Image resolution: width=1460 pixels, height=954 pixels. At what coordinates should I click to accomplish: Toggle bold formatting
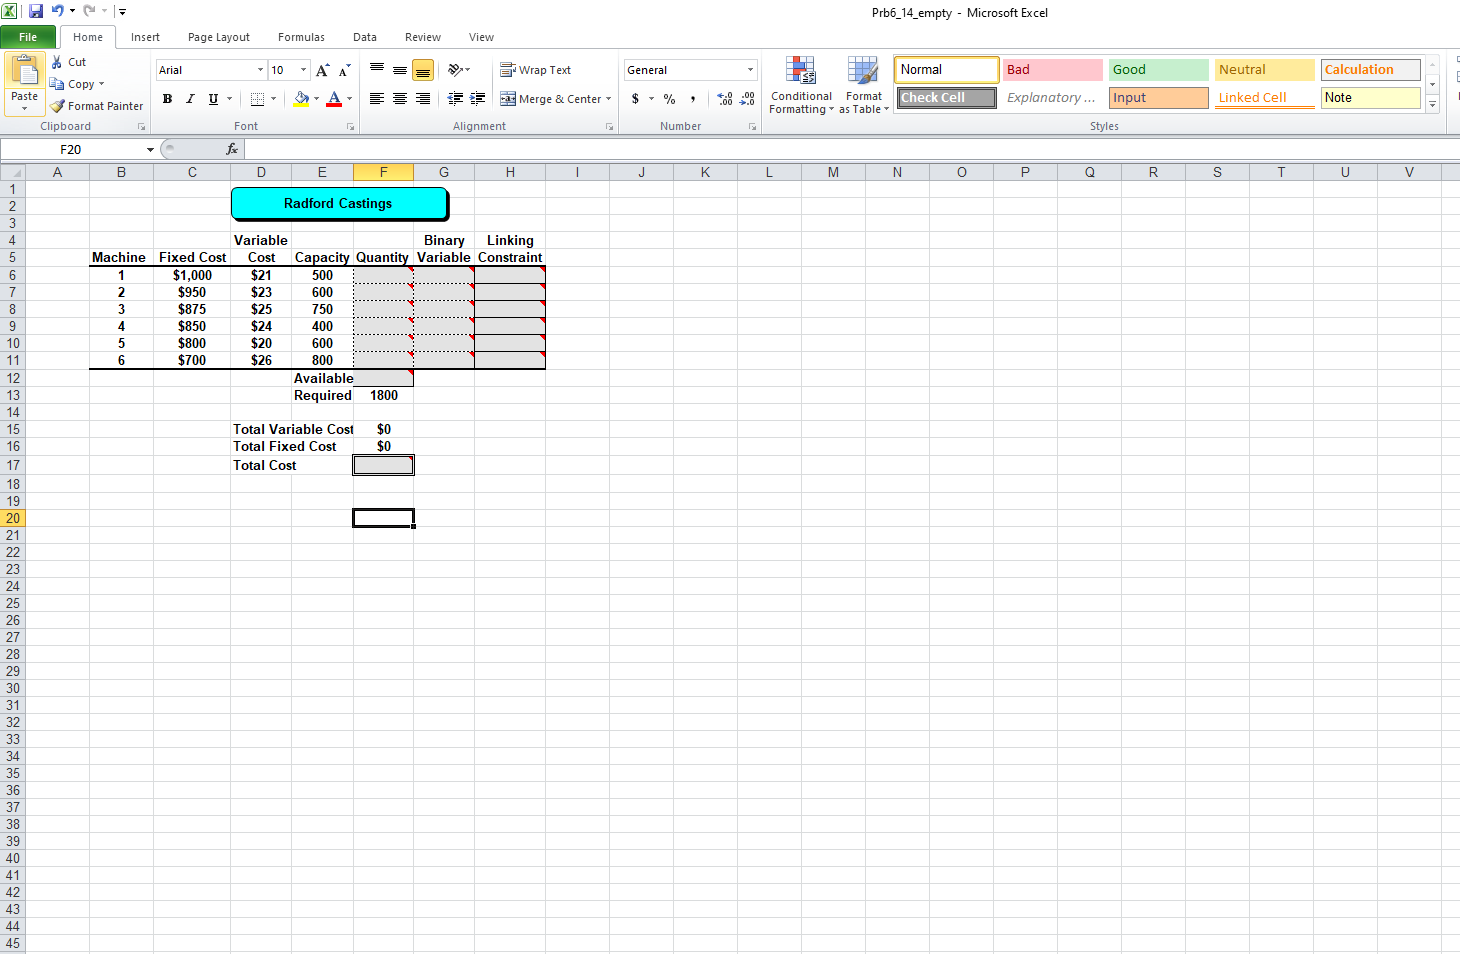(167, 99)
